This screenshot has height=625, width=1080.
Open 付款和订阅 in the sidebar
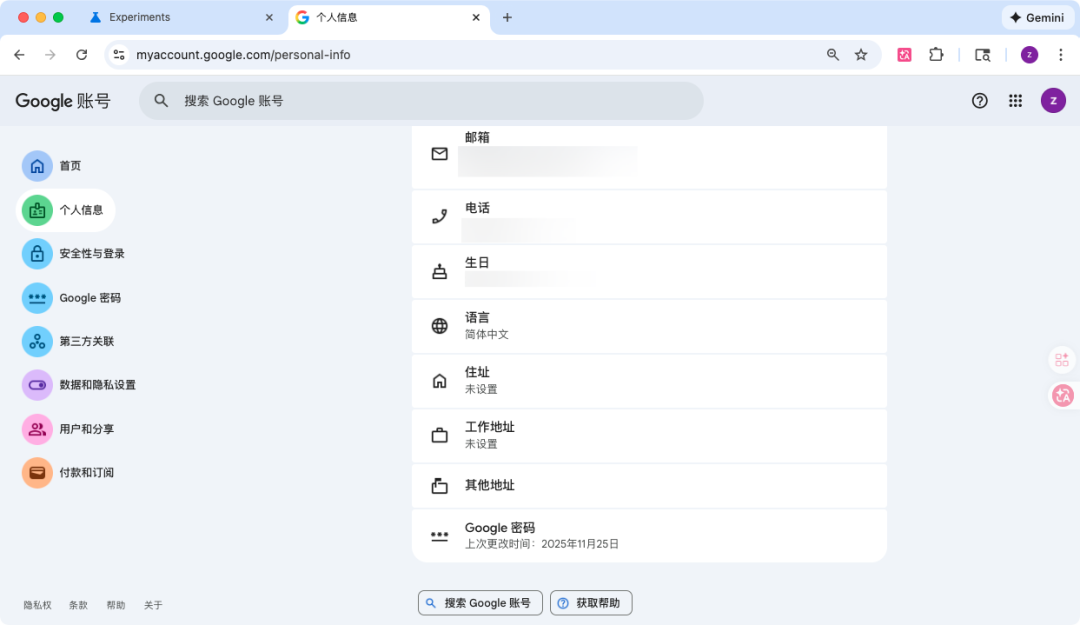pyautogui.click(x=68, y=472)
